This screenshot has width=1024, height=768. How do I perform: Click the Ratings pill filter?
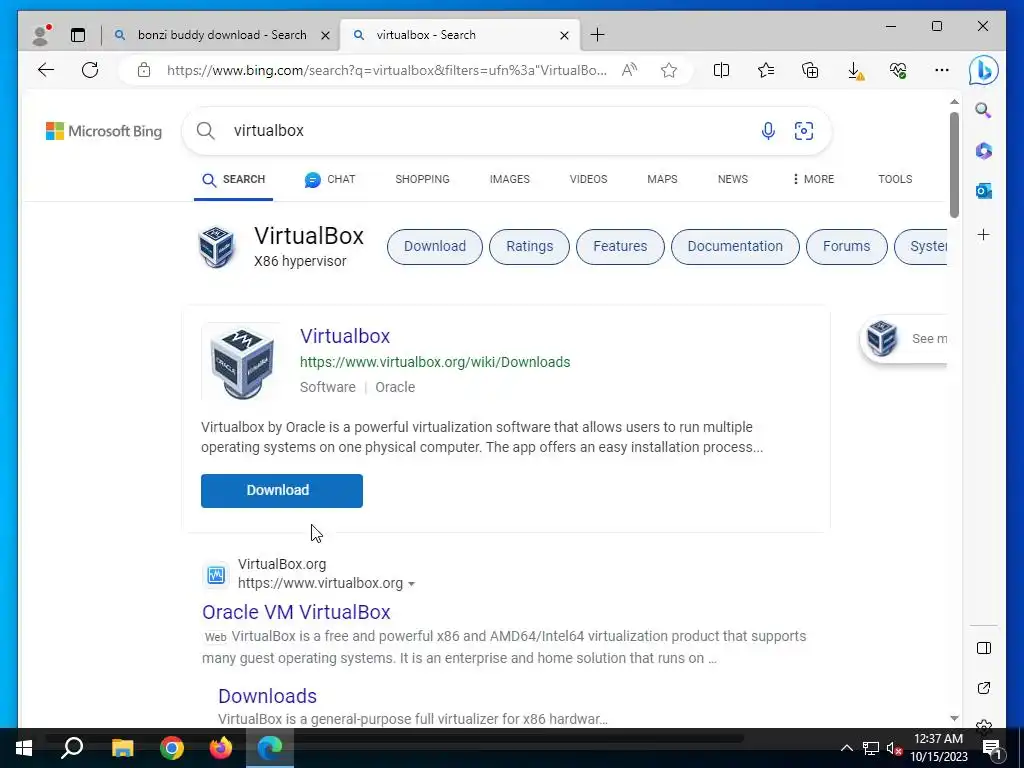pos(530,247)
